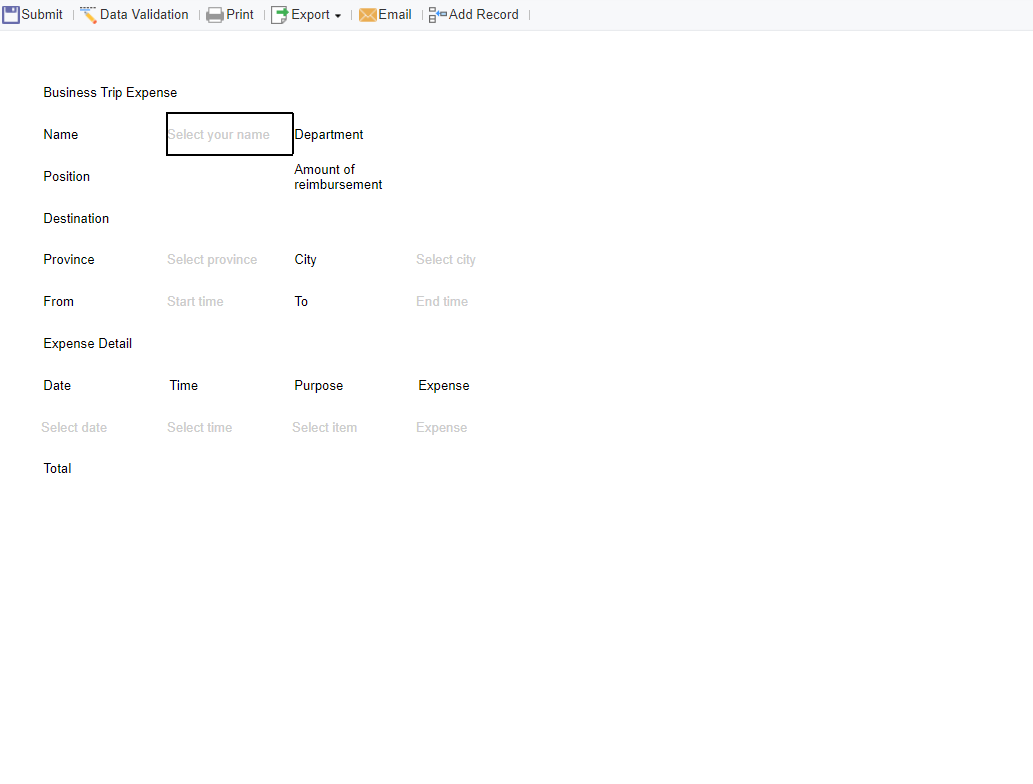Click the 'Destination' label

[x=76, y=219]
